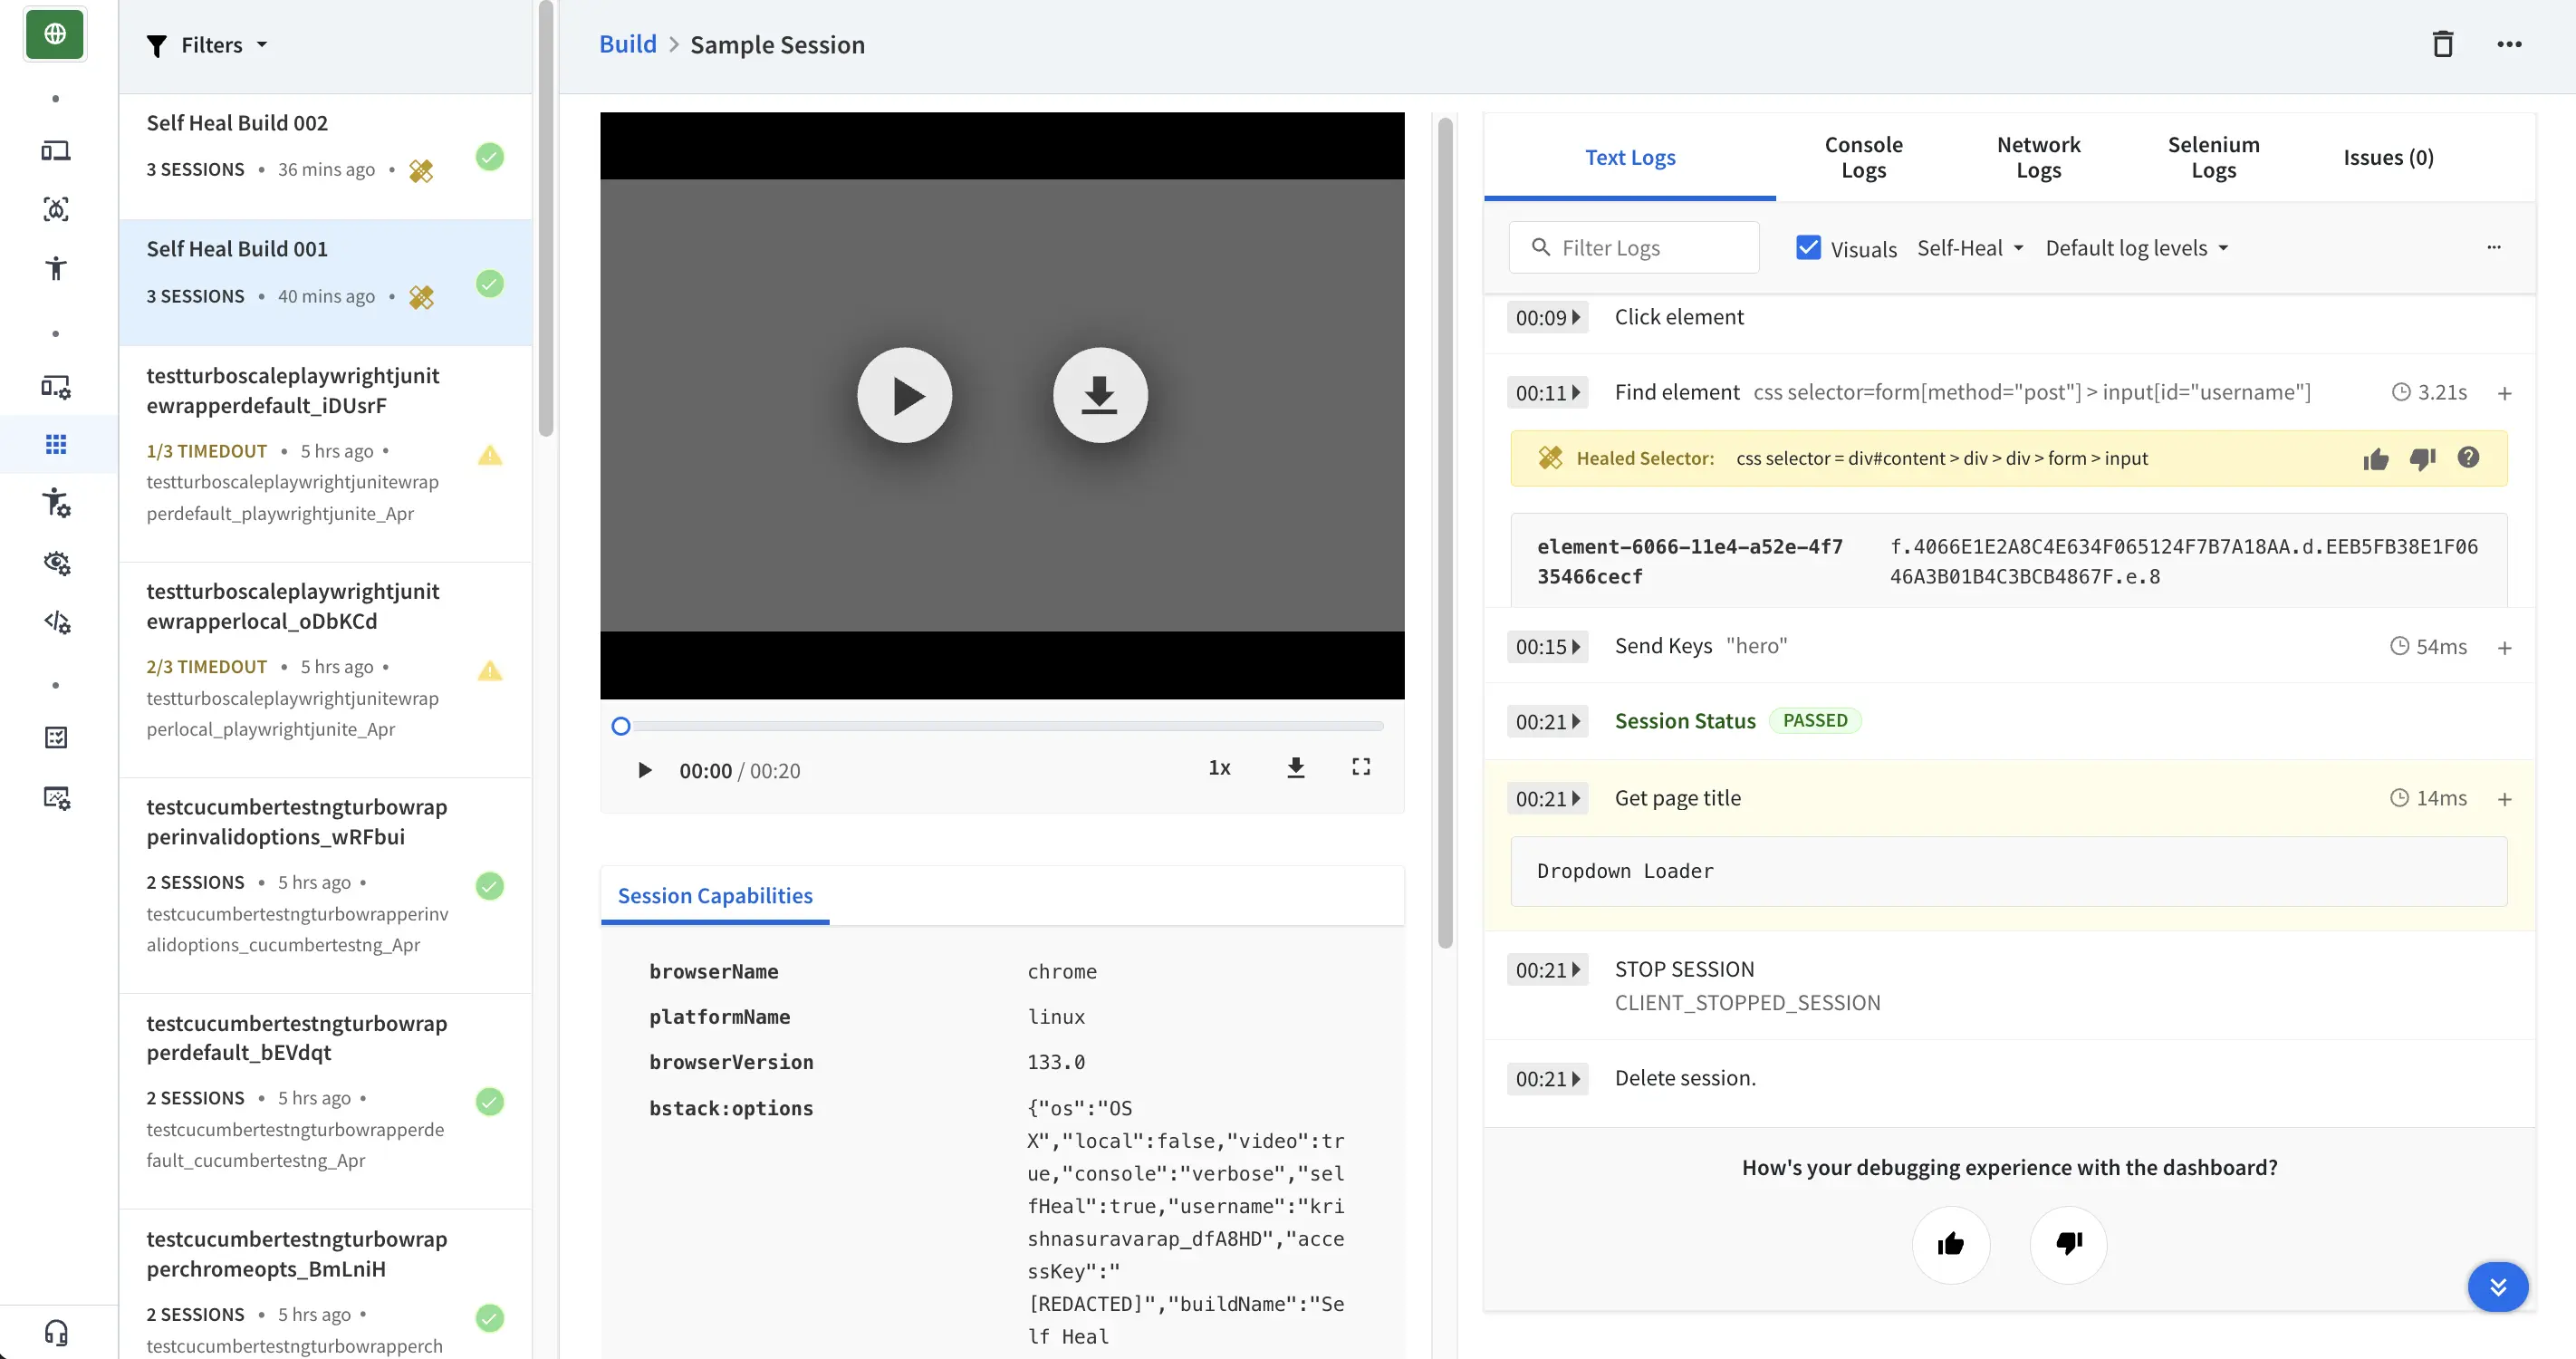Click video download icon below player

1295,768
